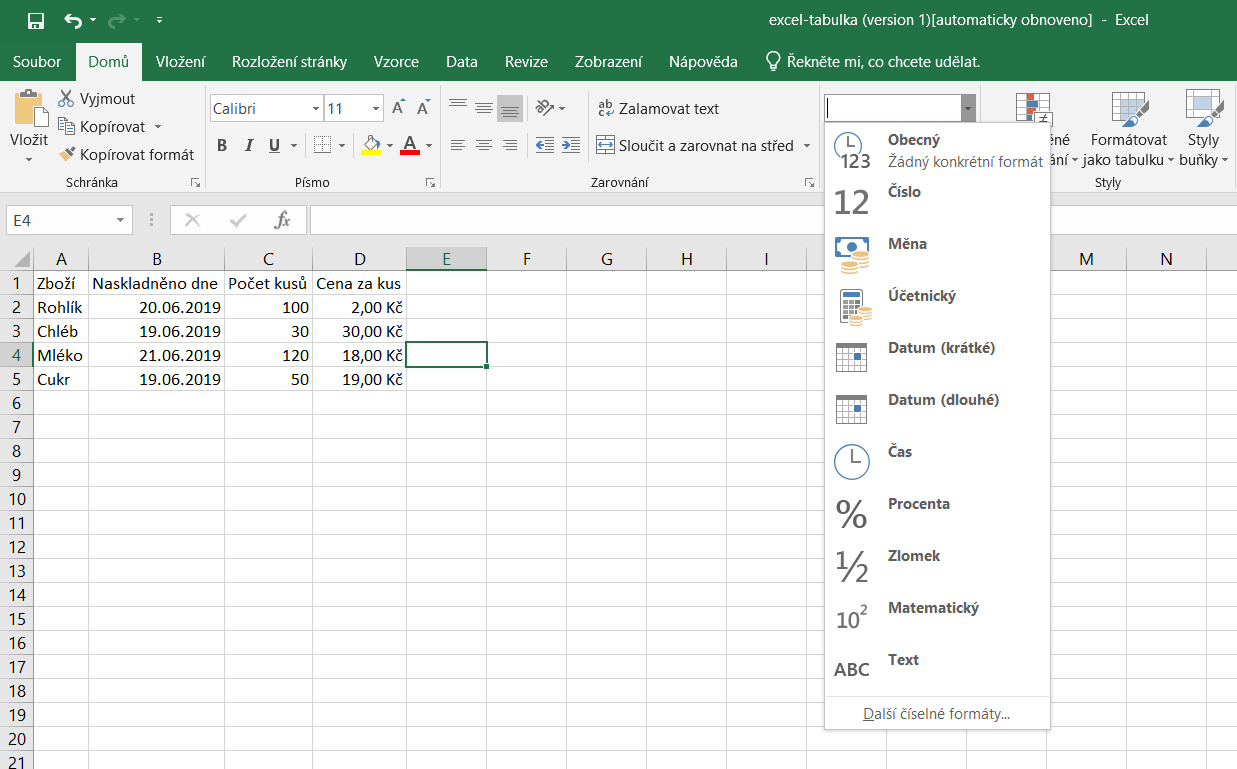Apply the red font color
Screen dimensions: 1237x769
tap(409, 145)
